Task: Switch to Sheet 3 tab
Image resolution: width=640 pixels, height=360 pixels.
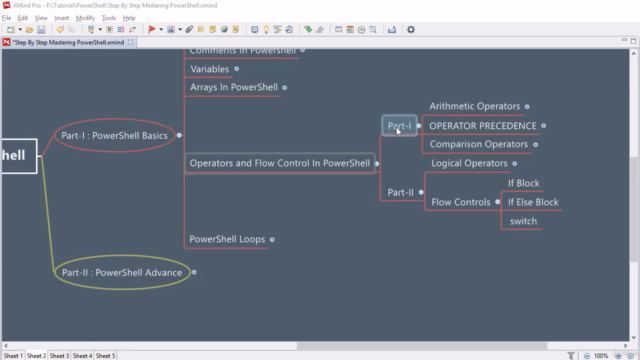Action: click(x=59, y=356)
